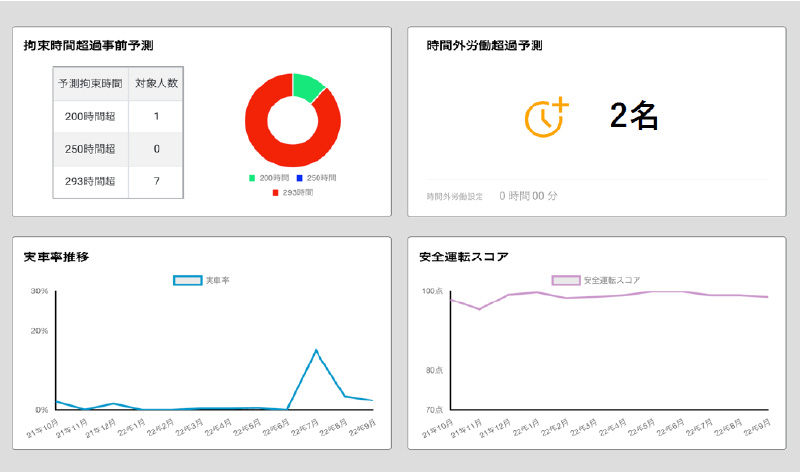The width and height of the screenshot is (800, 473).
Task: Click the 予測拘束時間 column header
Action: tap(90, 84)
